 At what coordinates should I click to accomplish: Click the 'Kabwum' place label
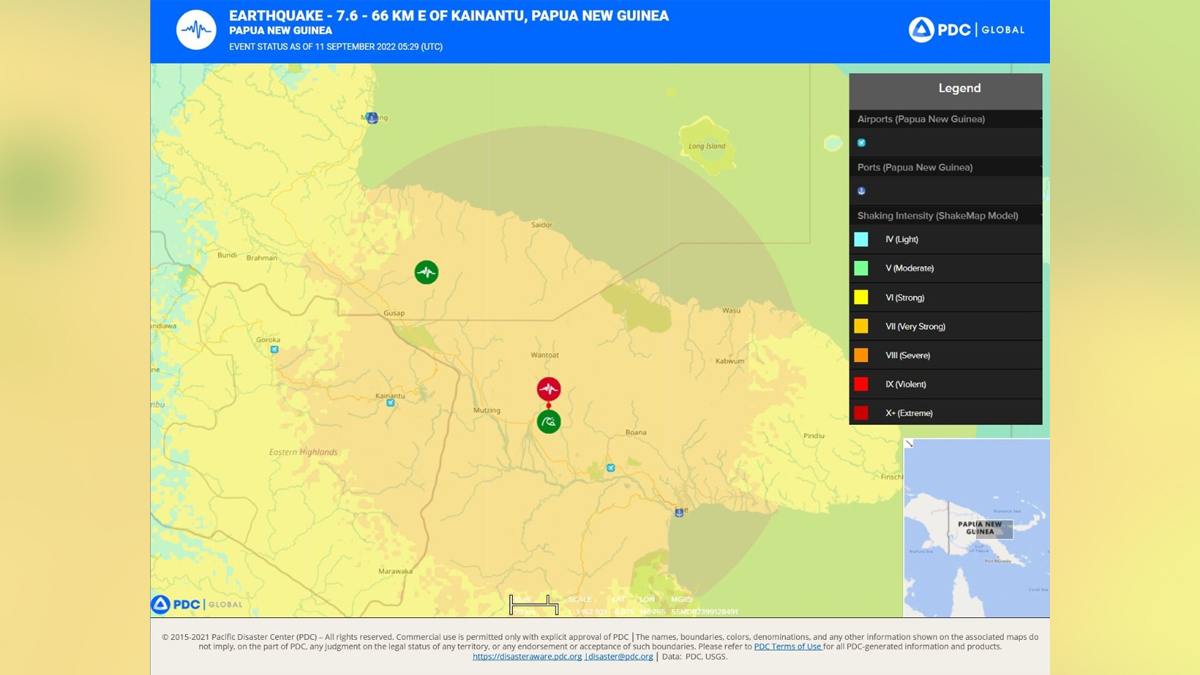click(730, 361)
